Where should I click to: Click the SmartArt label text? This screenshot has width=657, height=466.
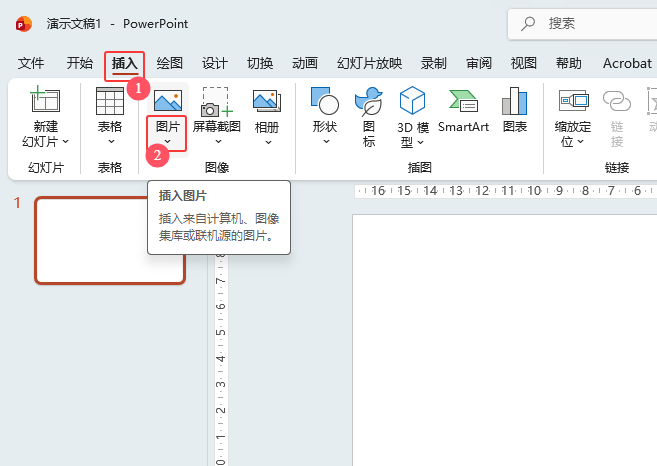click(463, 127)
